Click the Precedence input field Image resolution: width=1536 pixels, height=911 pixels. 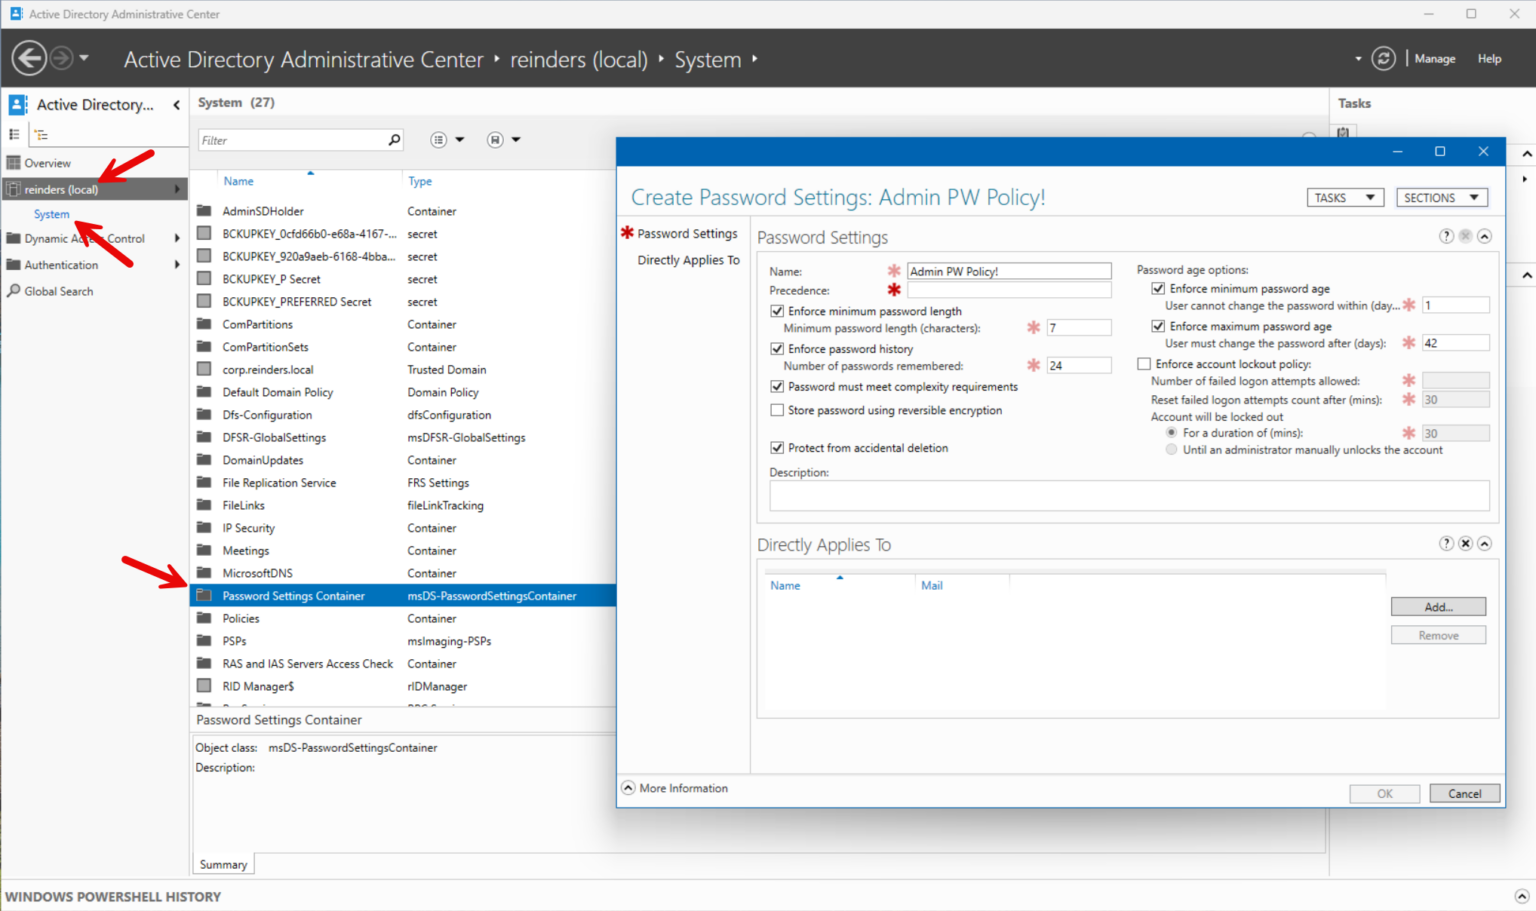(1009, 290)
